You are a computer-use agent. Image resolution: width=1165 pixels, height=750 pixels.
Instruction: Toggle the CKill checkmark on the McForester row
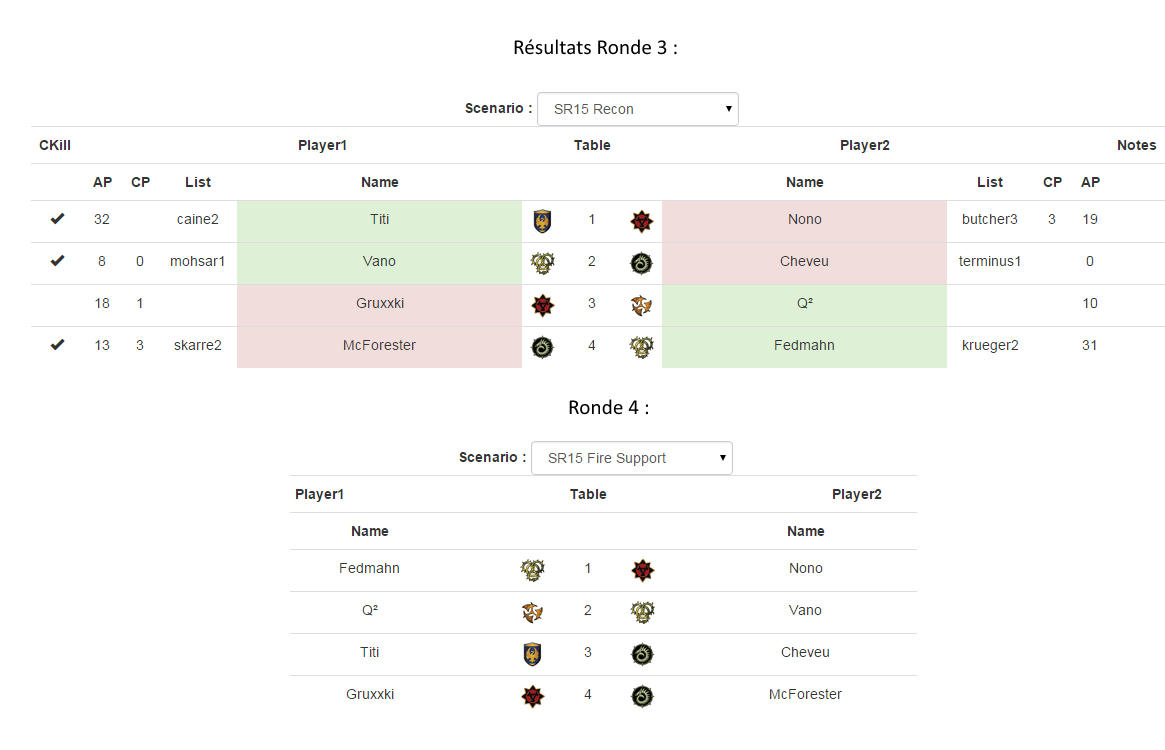57,345
